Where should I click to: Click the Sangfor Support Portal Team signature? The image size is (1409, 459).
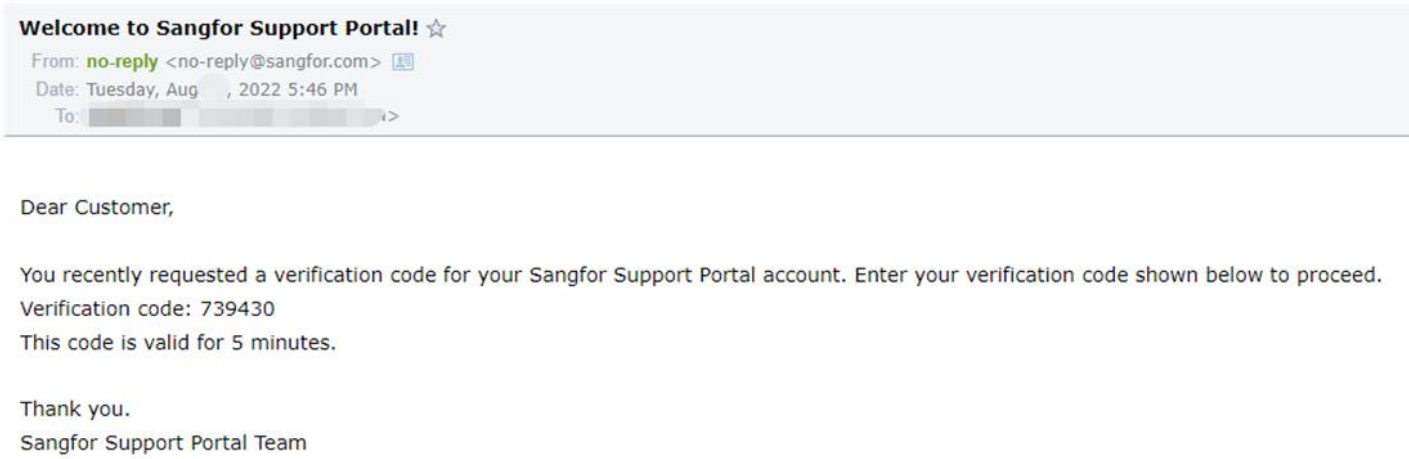coord(163,440)
